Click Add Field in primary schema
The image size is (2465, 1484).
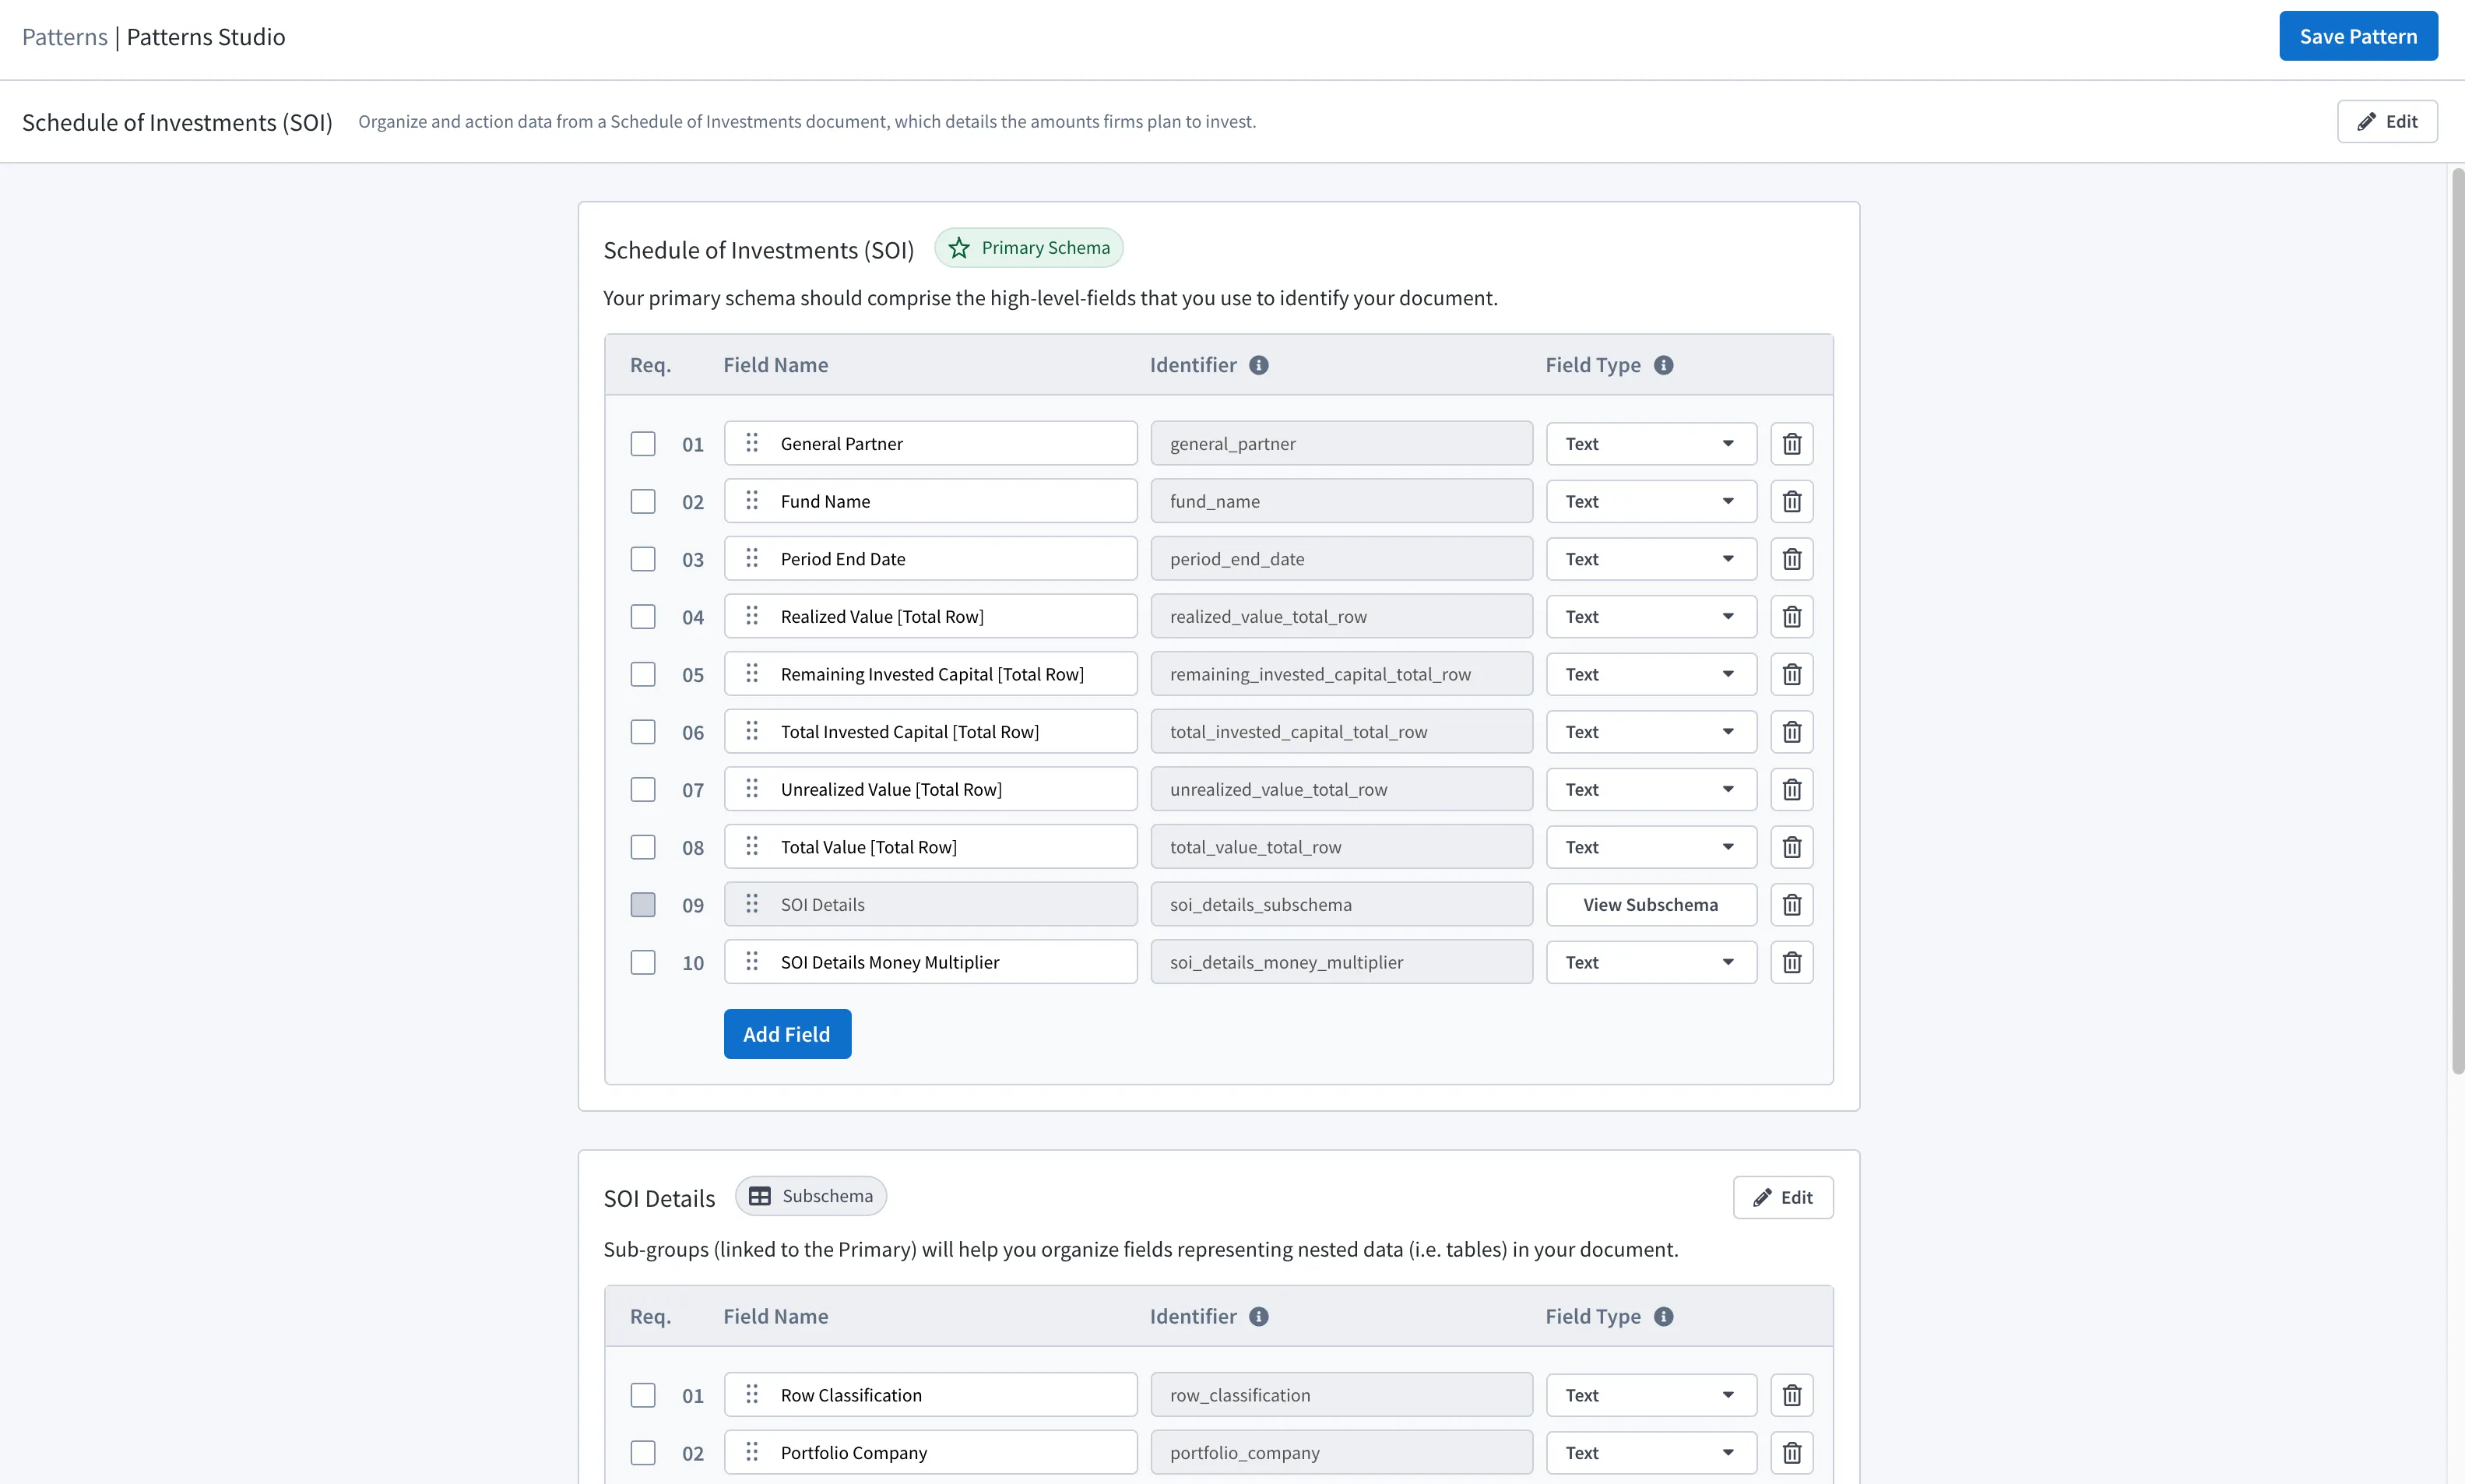(787, 1034)
